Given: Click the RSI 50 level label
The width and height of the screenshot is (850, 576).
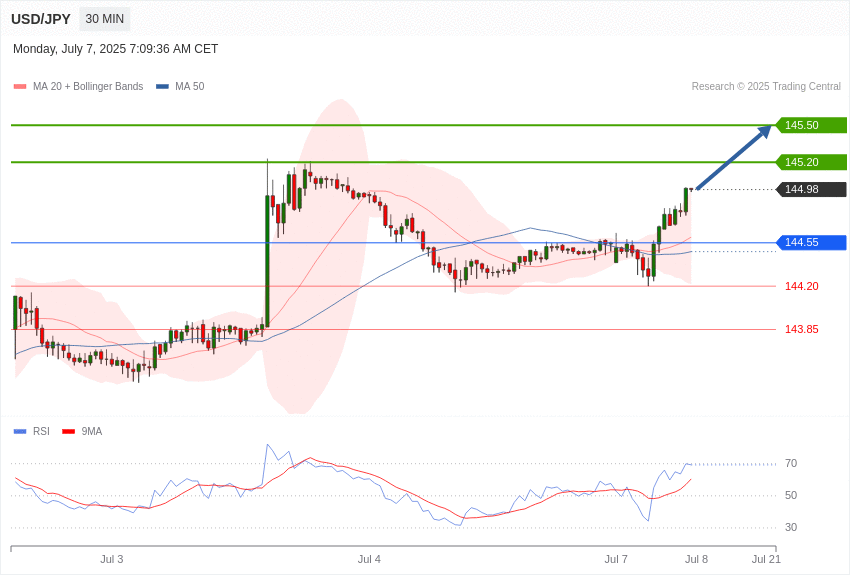Looking at the screenshot, I should click(x=791, y=495).
